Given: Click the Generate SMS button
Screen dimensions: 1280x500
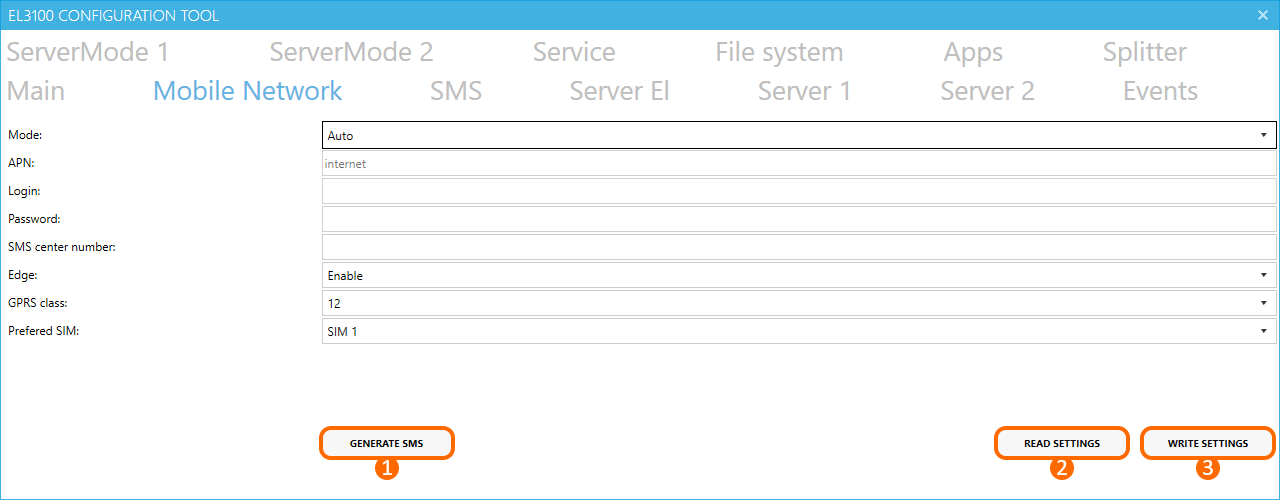Looking at the screenshot, I should pyautogui.click(x=387, y=443).
